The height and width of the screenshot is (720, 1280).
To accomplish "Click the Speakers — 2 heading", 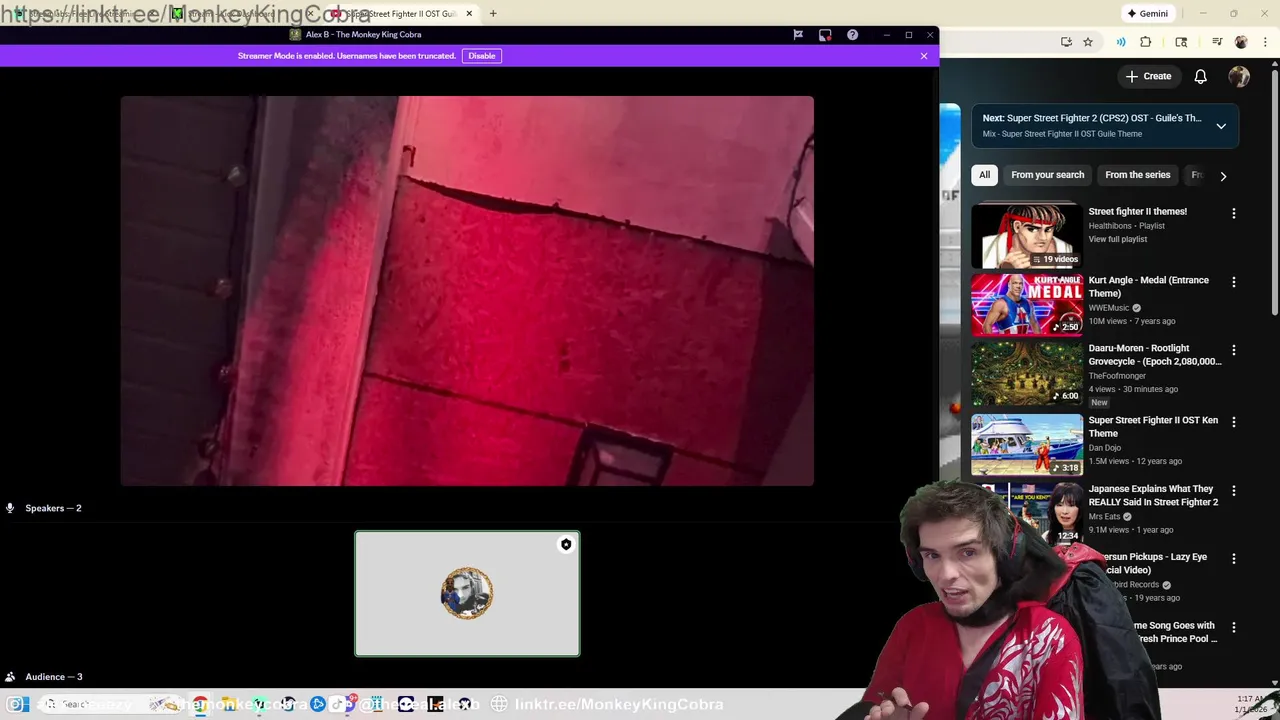I will coord(53,508).
